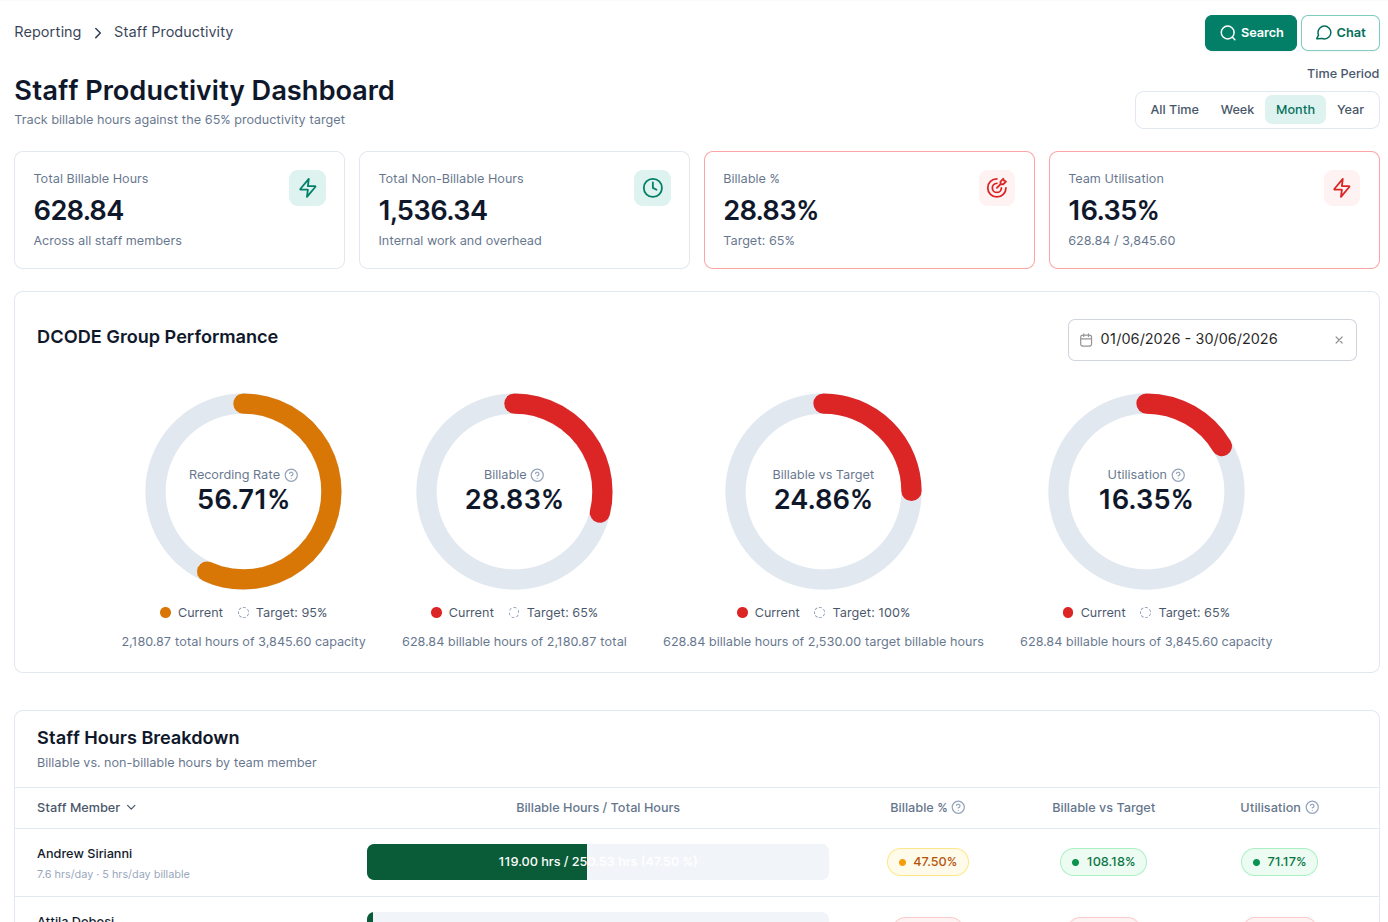Sort by the Staff Member column dropdown
Viewport: 1388px width, 922px height.
click(x=86, y=808)
